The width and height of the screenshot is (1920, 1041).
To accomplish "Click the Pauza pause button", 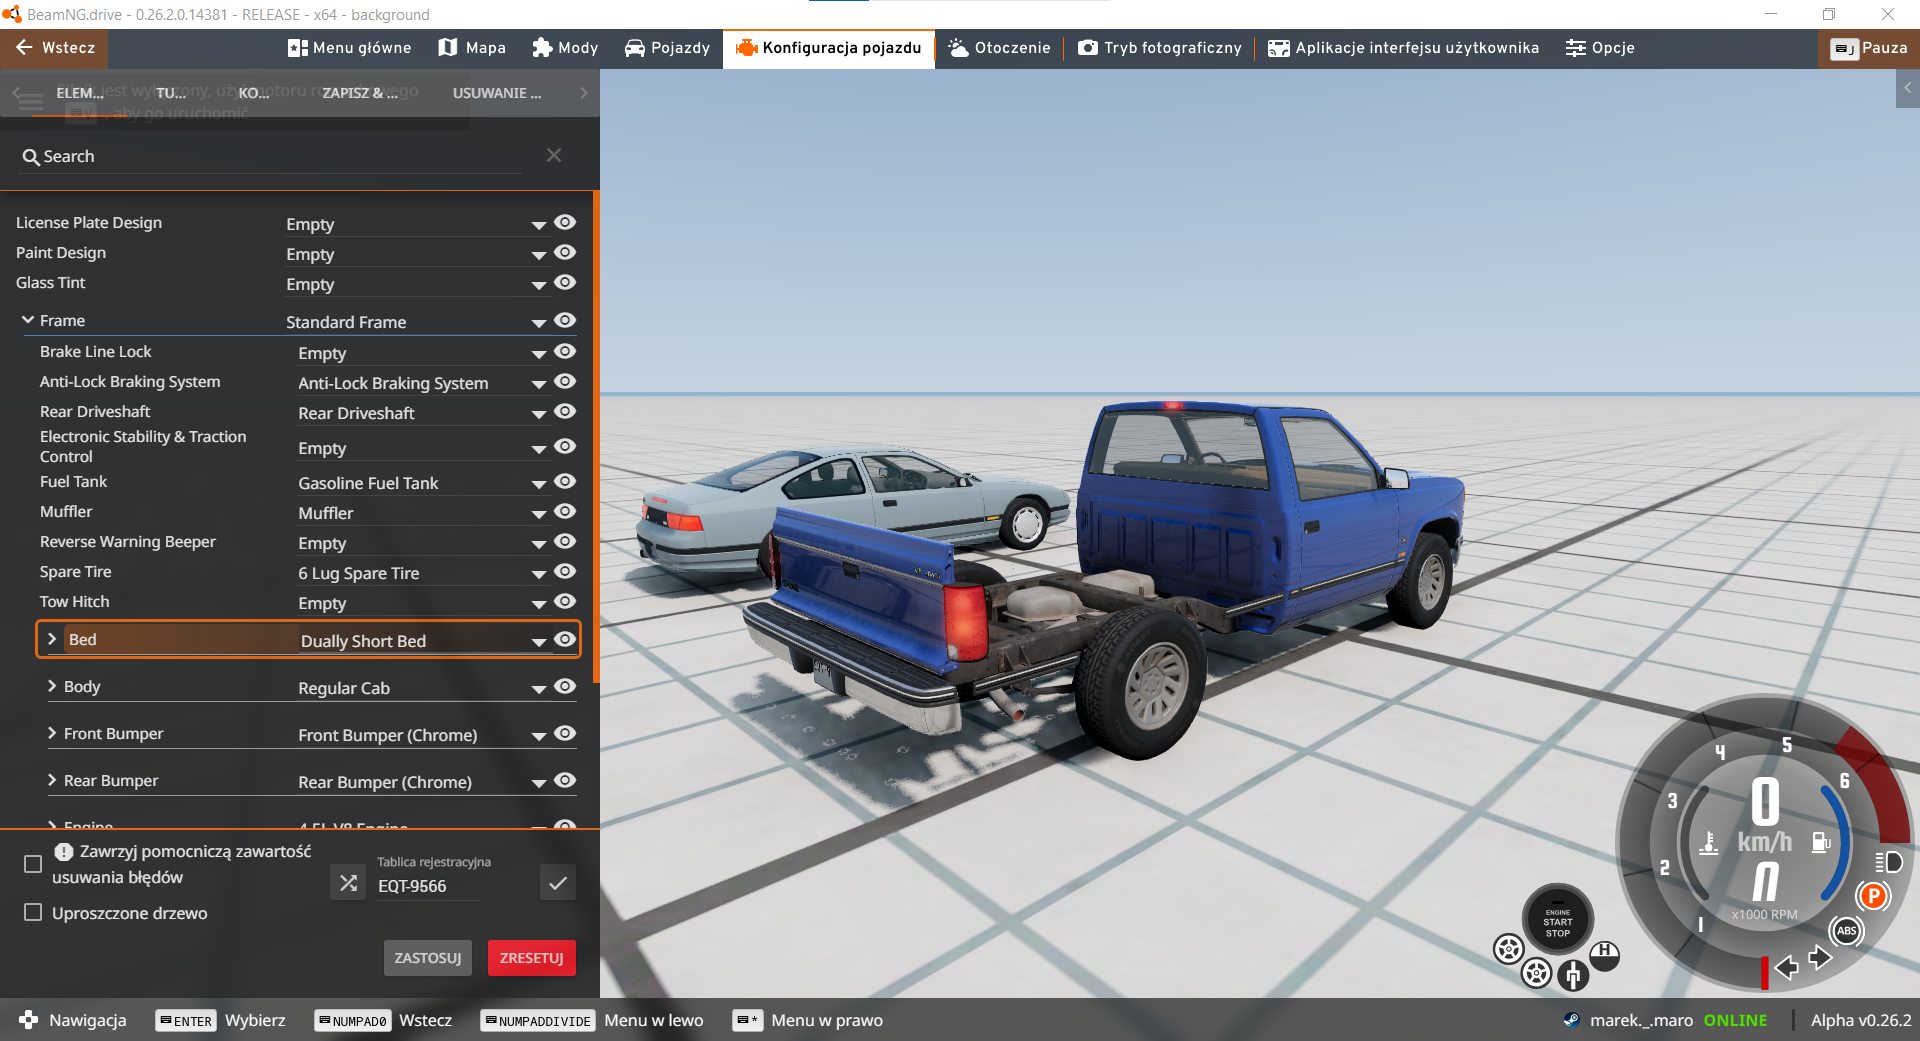I will (x=1868, y=48).
